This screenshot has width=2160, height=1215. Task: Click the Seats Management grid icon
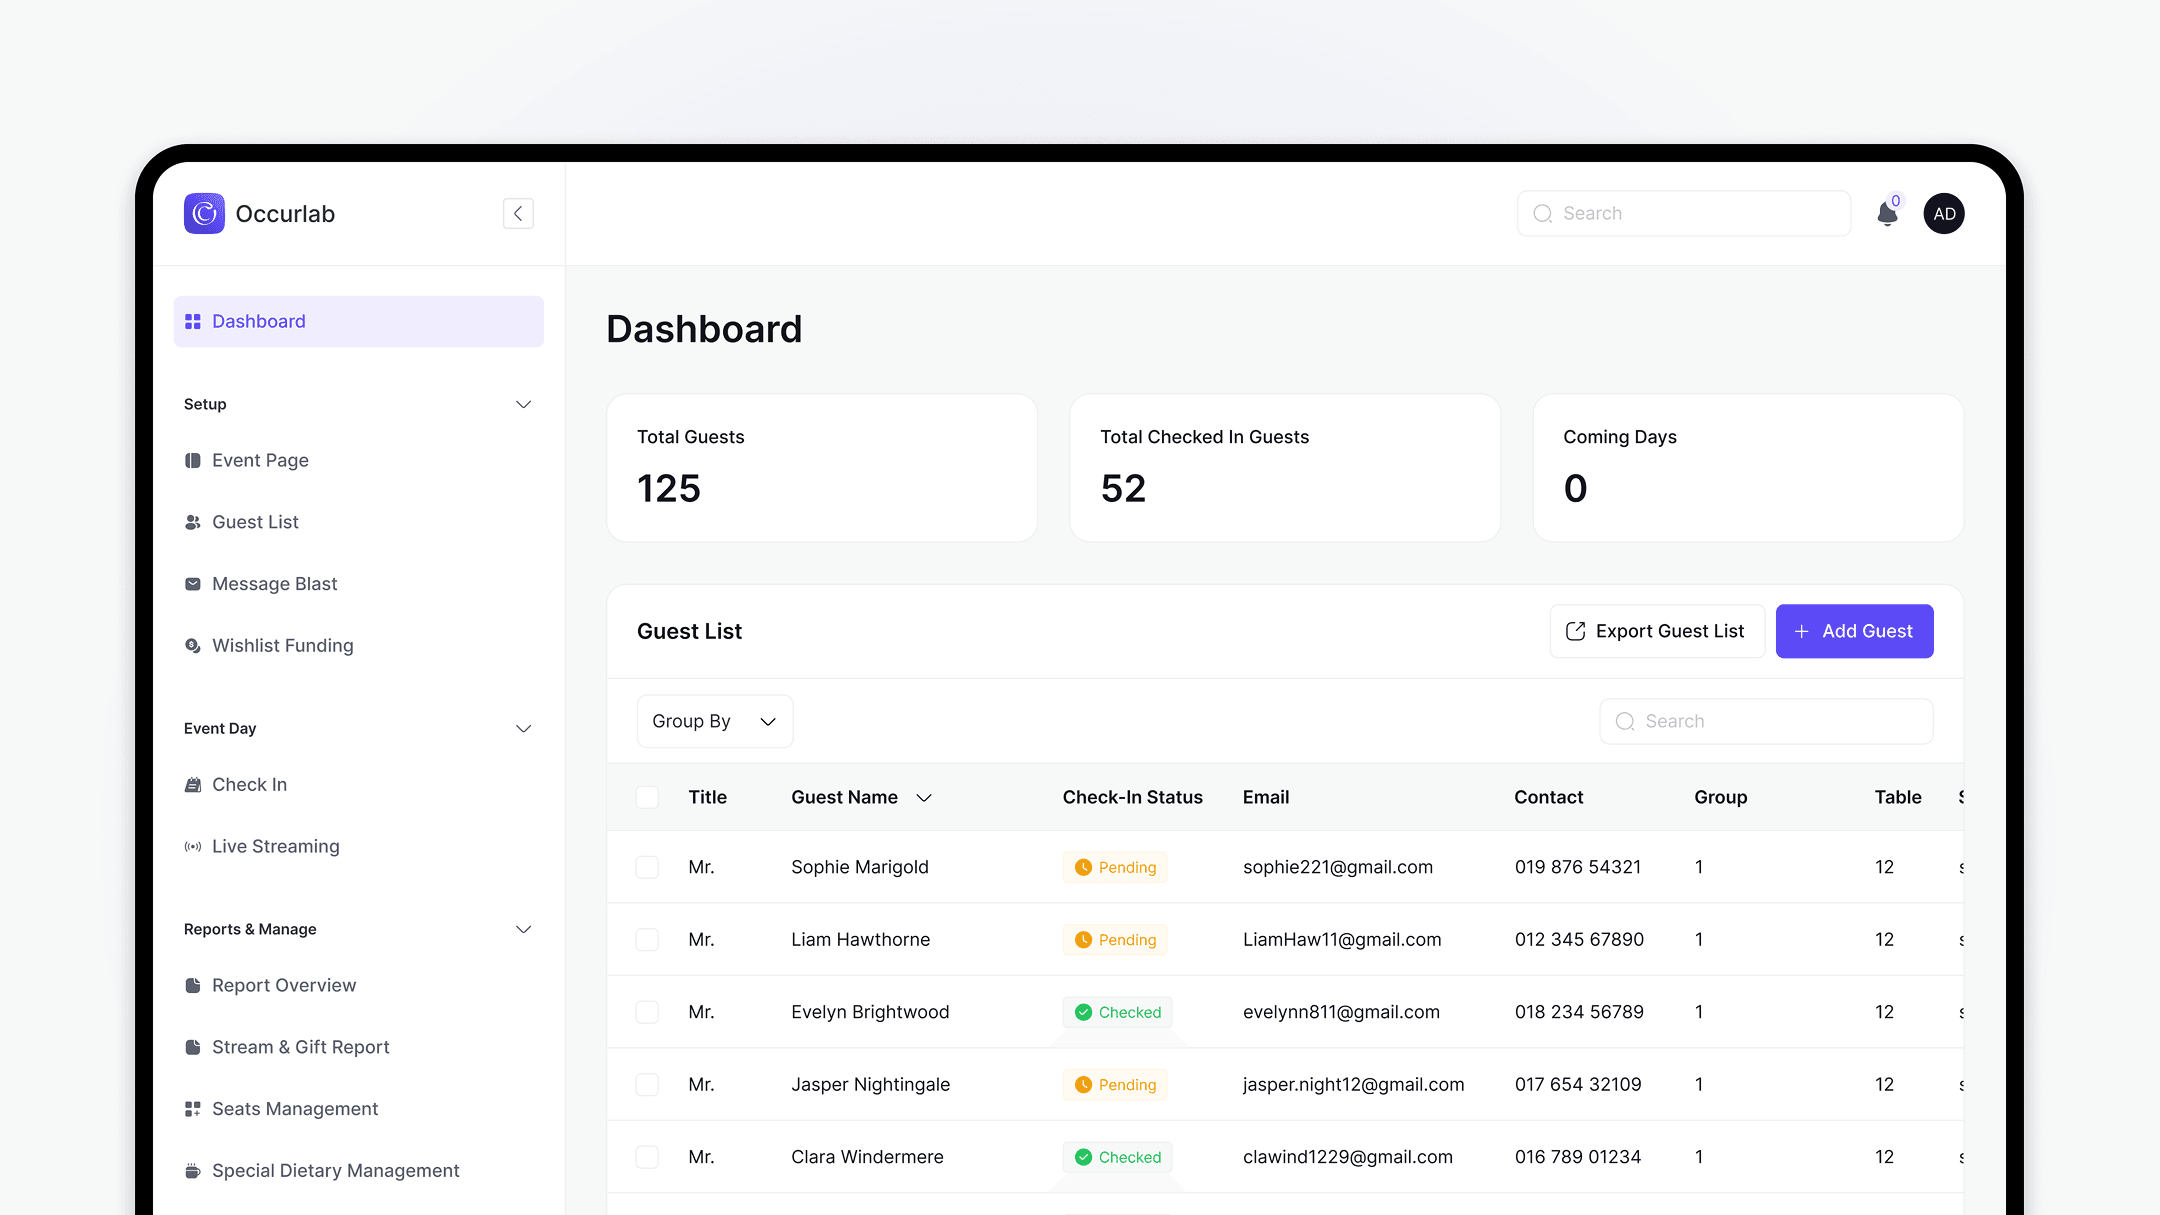[193, 1109]
